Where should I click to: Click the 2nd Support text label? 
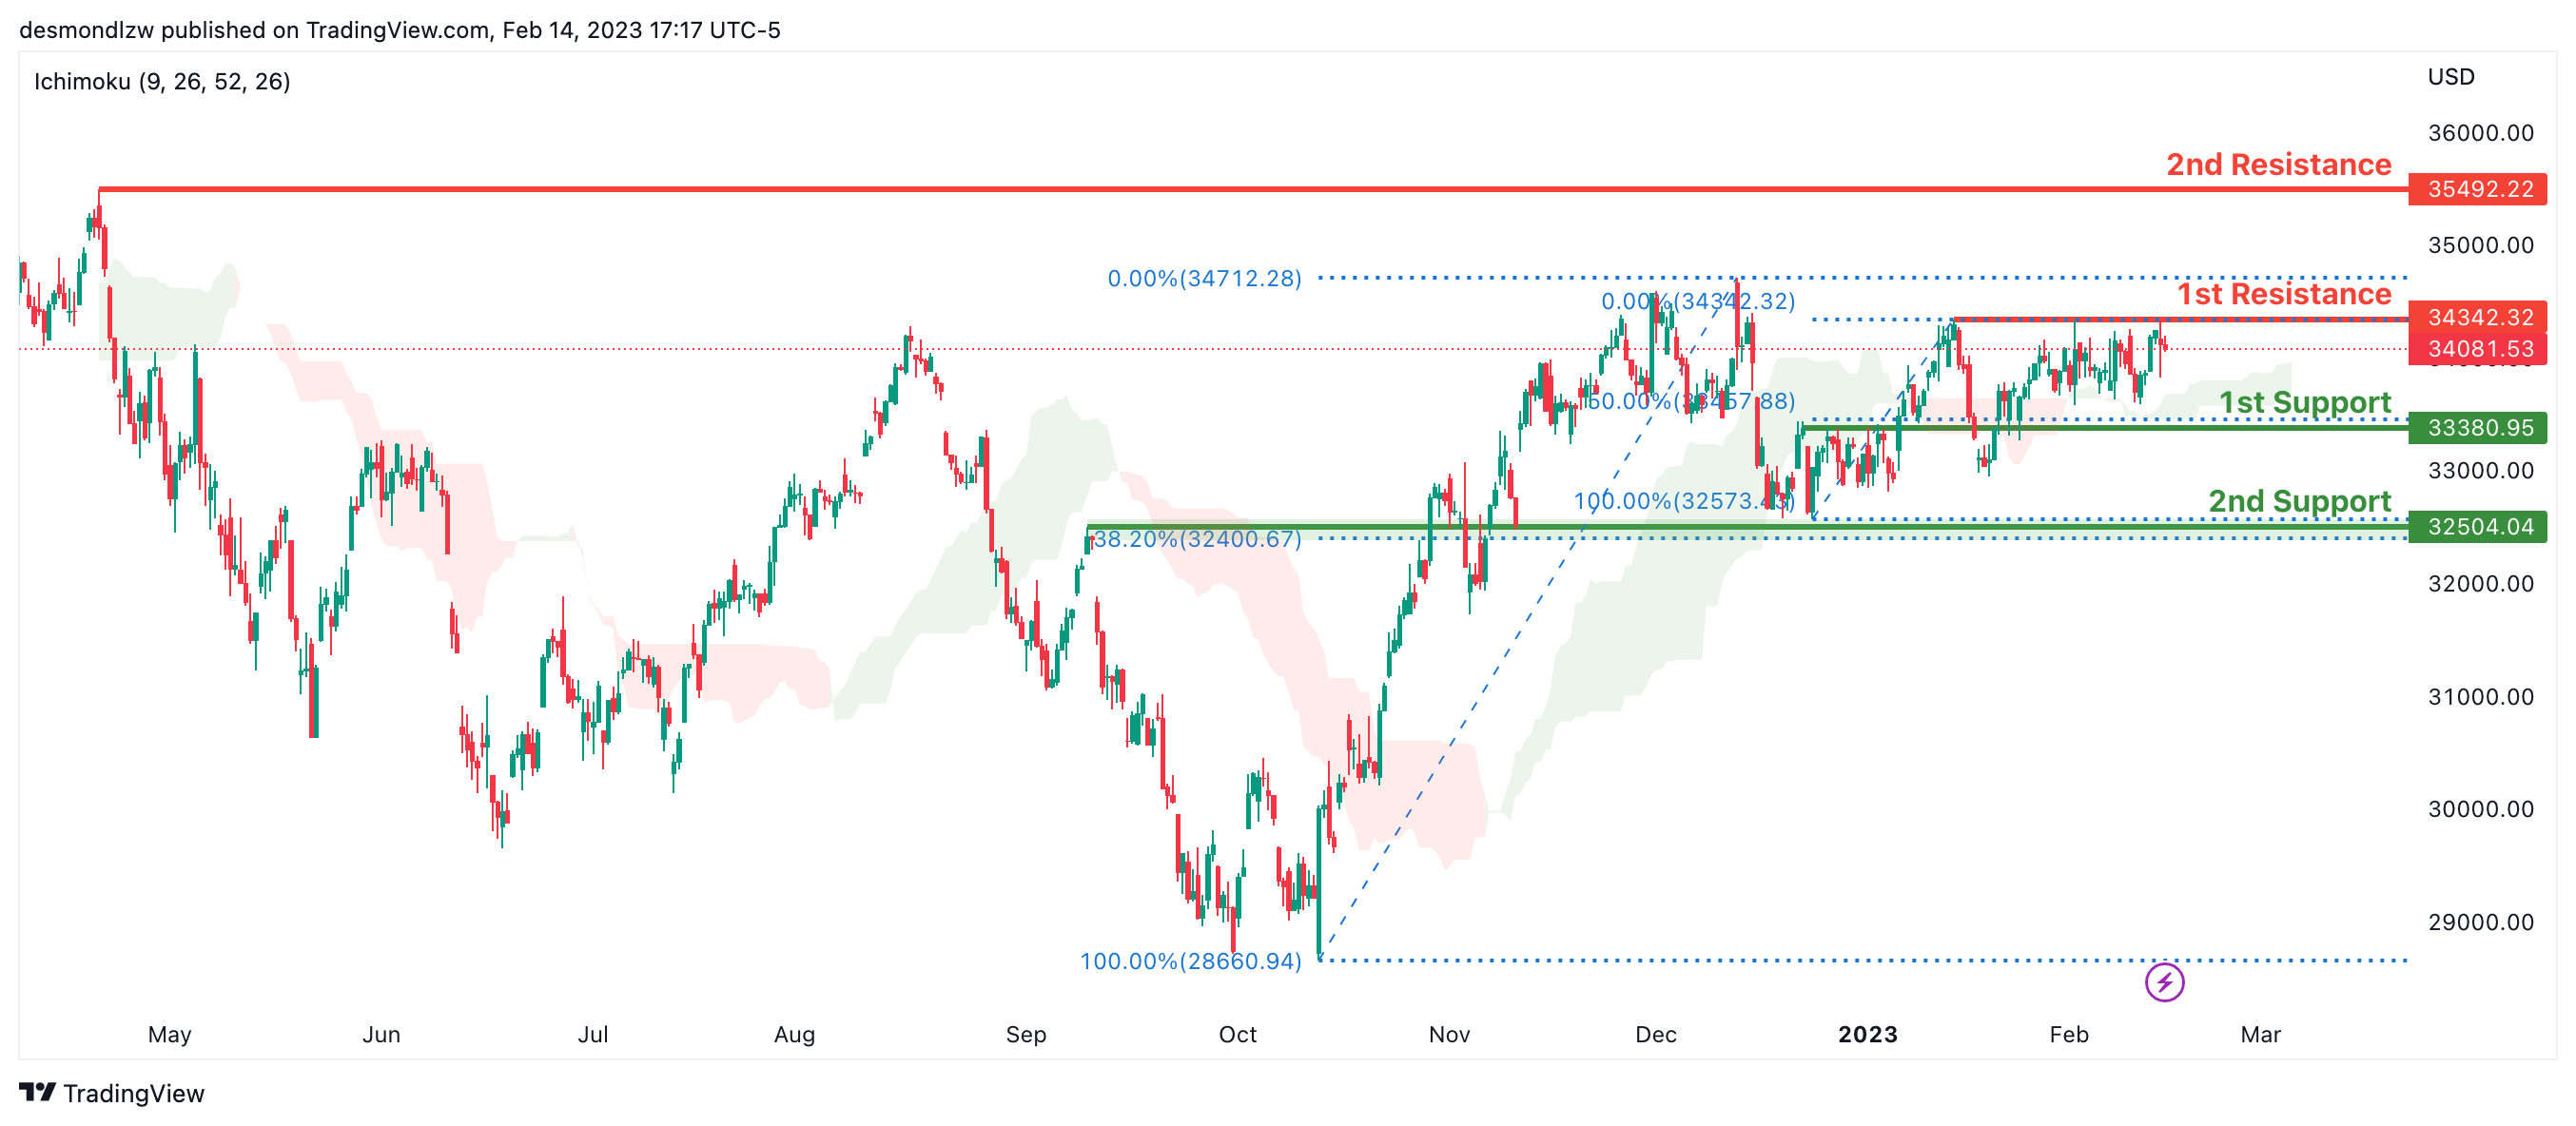click(x=2299, y=500)
